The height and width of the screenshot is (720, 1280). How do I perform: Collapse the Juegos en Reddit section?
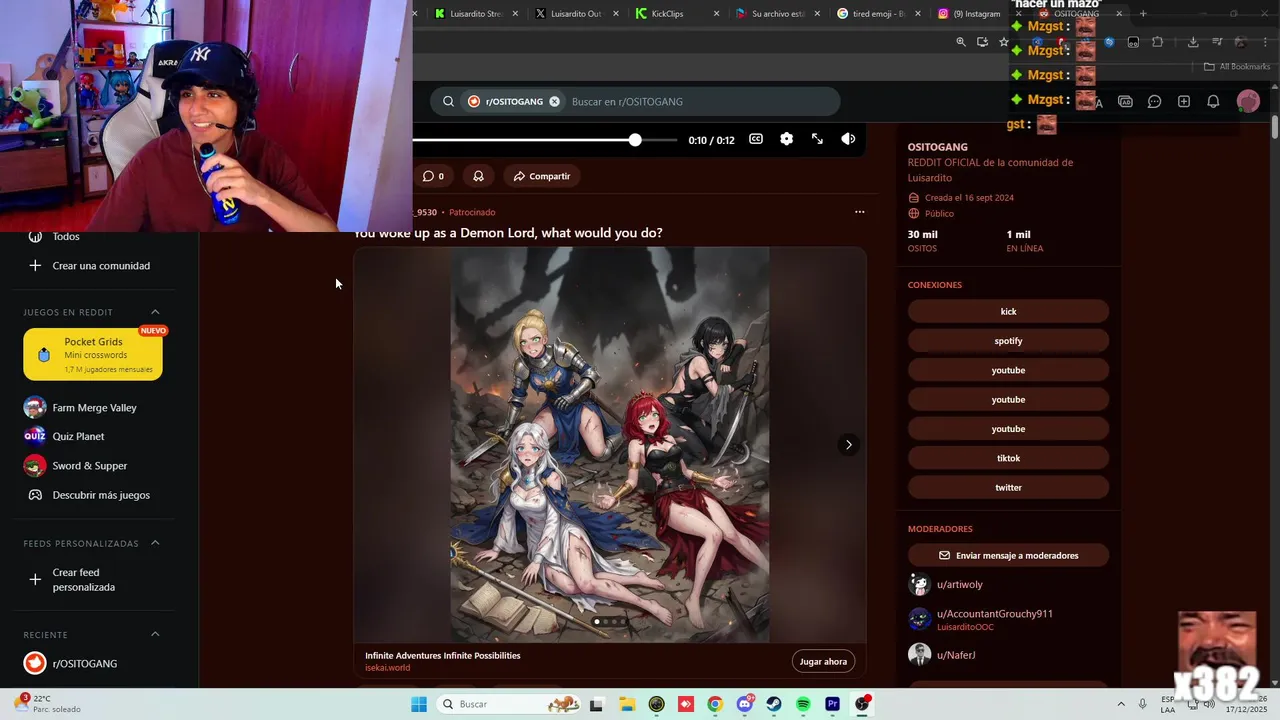click(155, 312)
